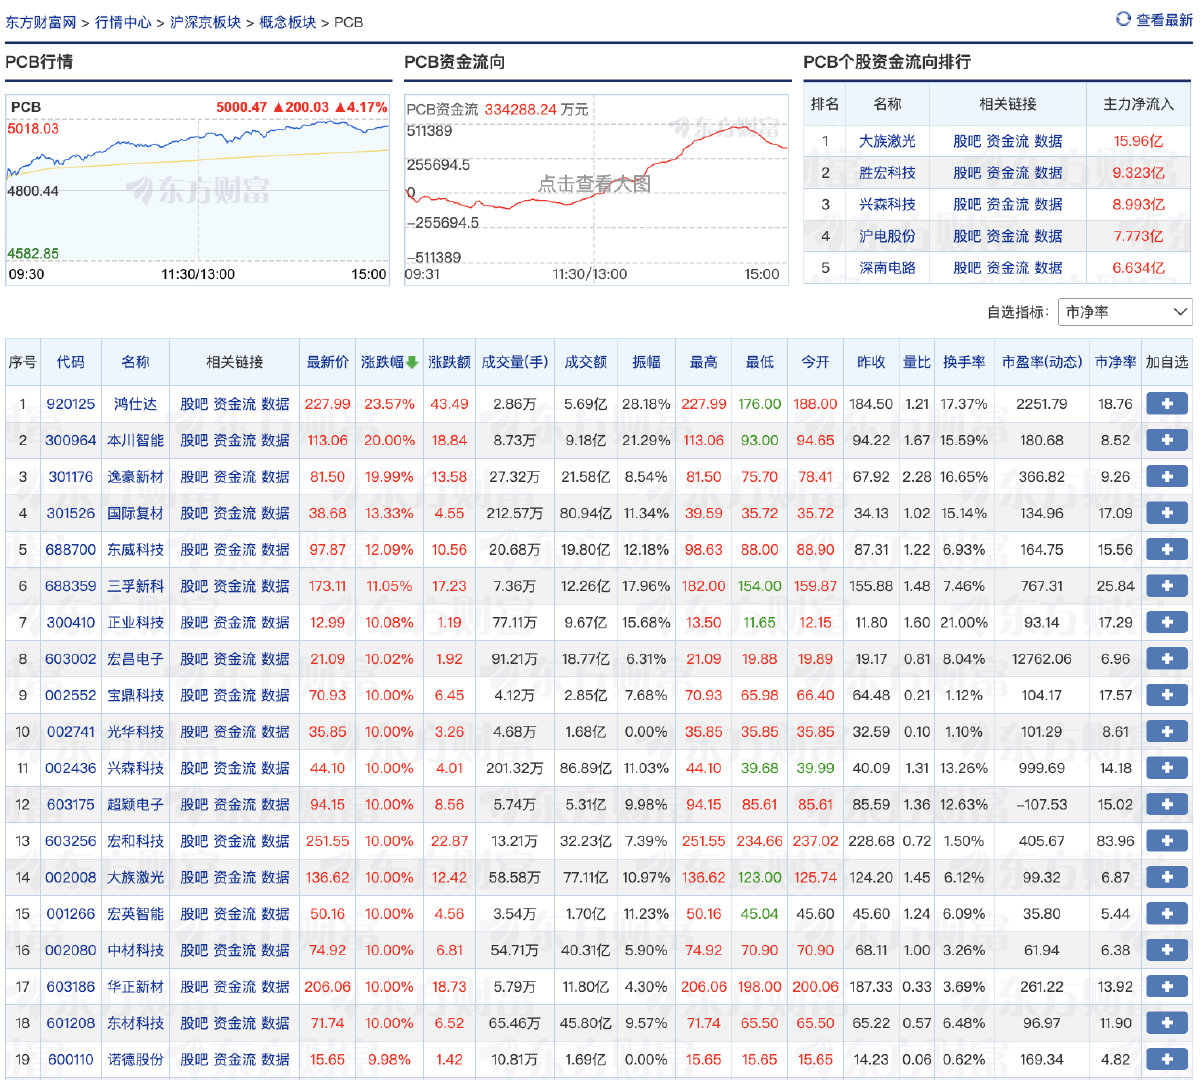The width and height of the screenshot is (1204, 1080).
Task: Sort table by 振幅 column header
Action: coord(646,362)
